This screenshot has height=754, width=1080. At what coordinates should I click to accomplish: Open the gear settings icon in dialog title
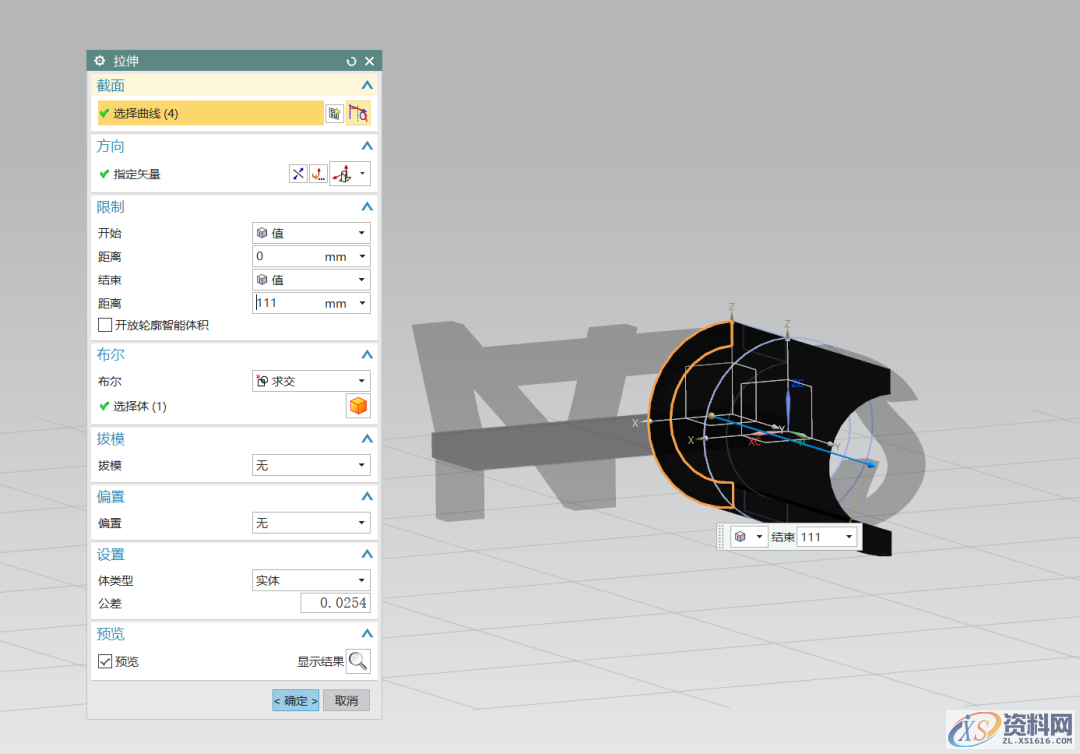pyautogui.click(x=99, y=61)
